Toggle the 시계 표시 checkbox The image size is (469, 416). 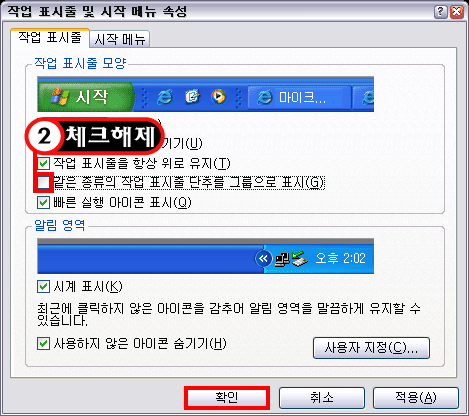(43, 287)
